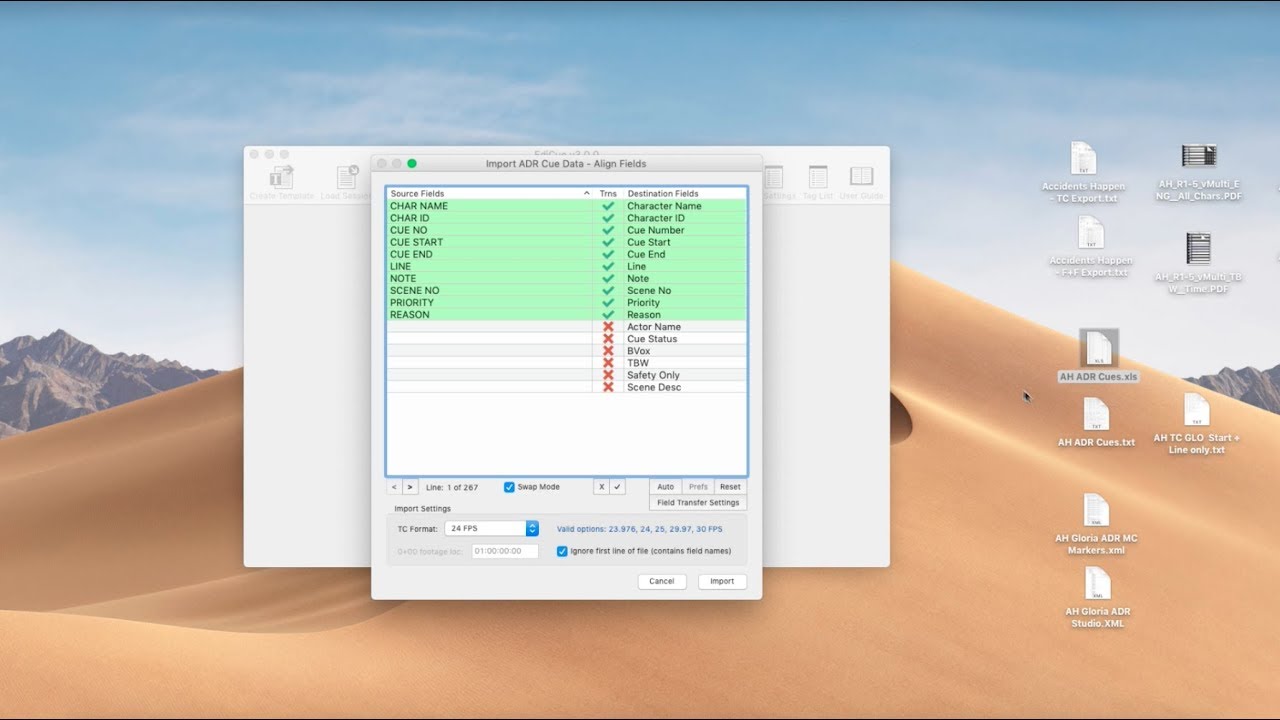This screenshot has height=720, width=1280.
Task: Click Source Fields column sort arrow
Action: 587,193
